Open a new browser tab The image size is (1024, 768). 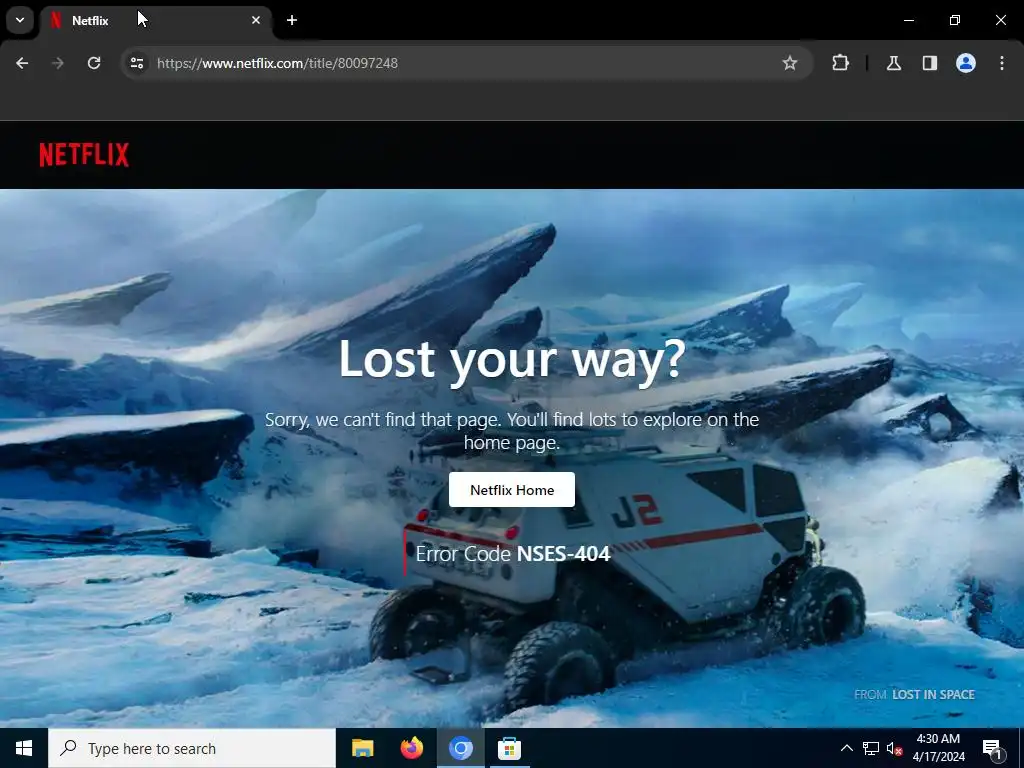point(292,20)
